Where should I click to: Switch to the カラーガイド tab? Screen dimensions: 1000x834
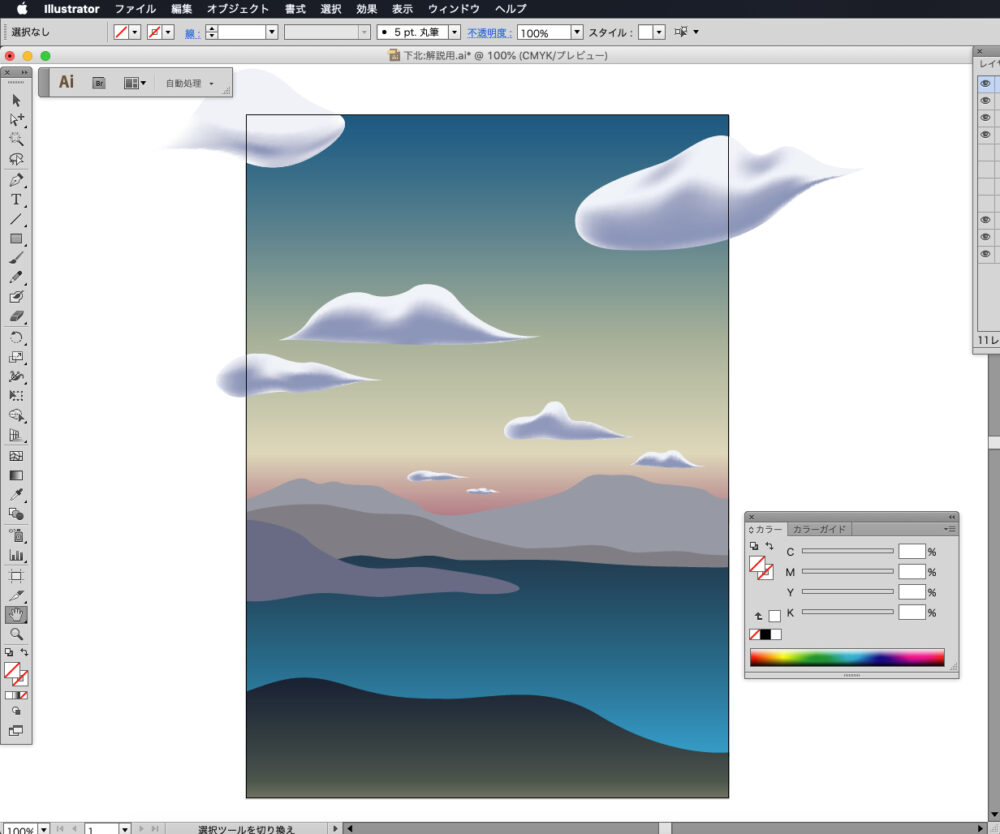pos(819,529)
